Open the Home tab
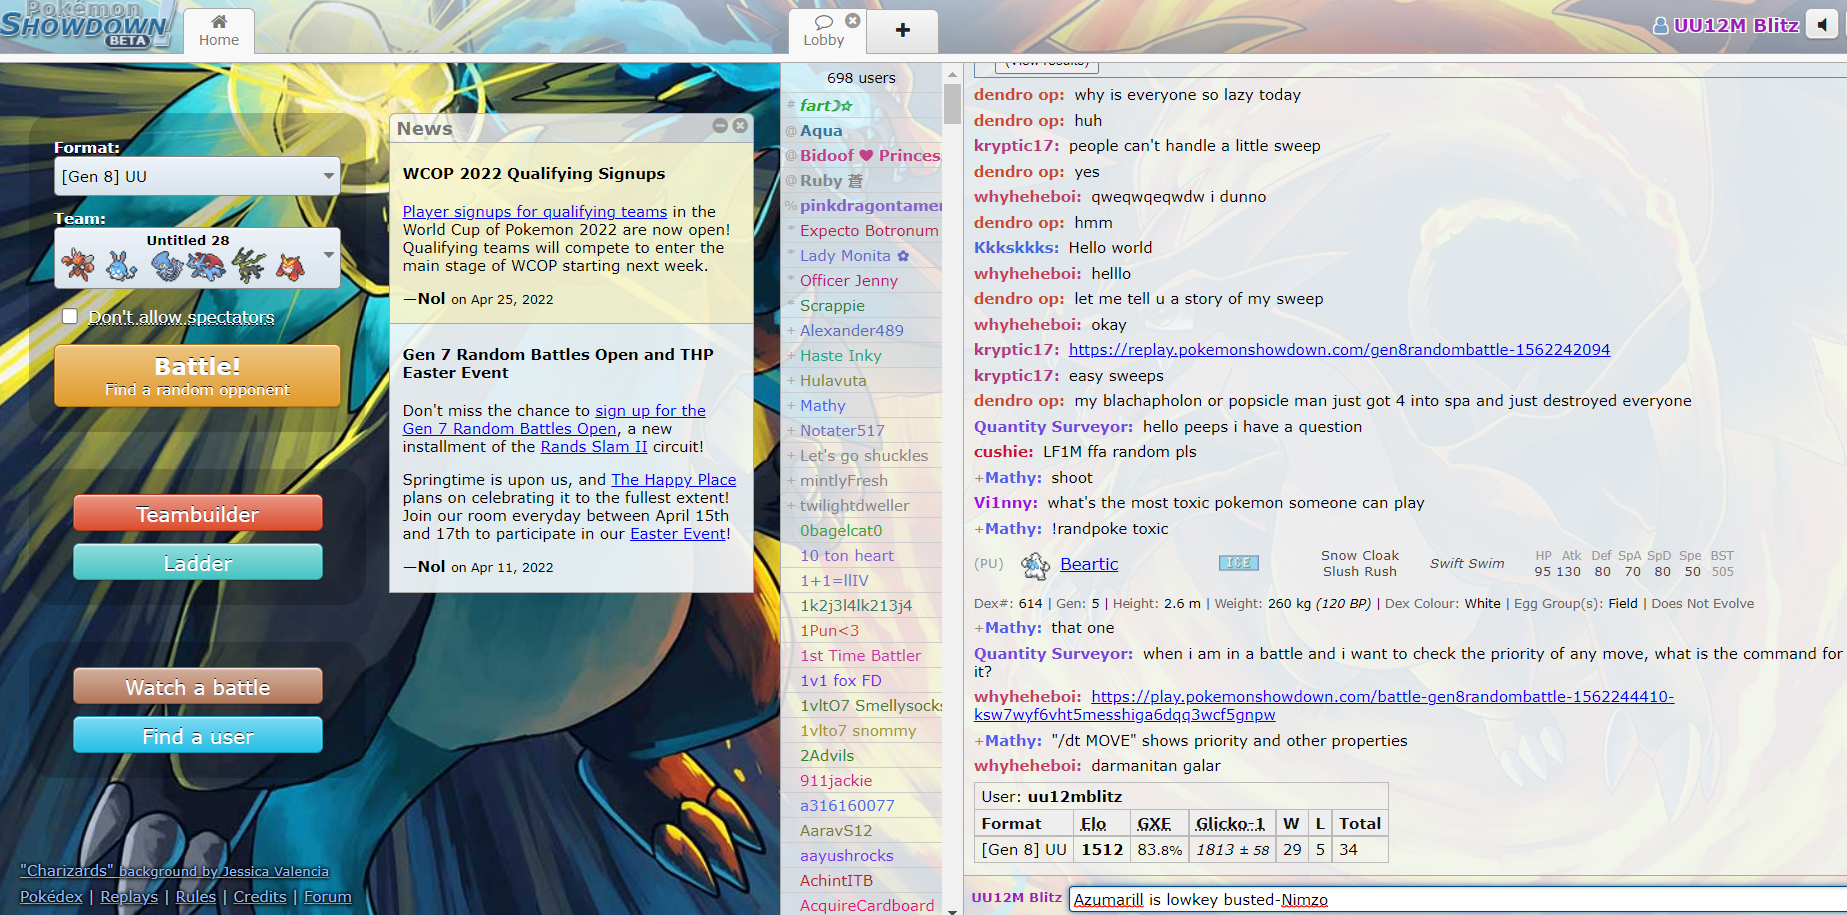 coord(218,31)
